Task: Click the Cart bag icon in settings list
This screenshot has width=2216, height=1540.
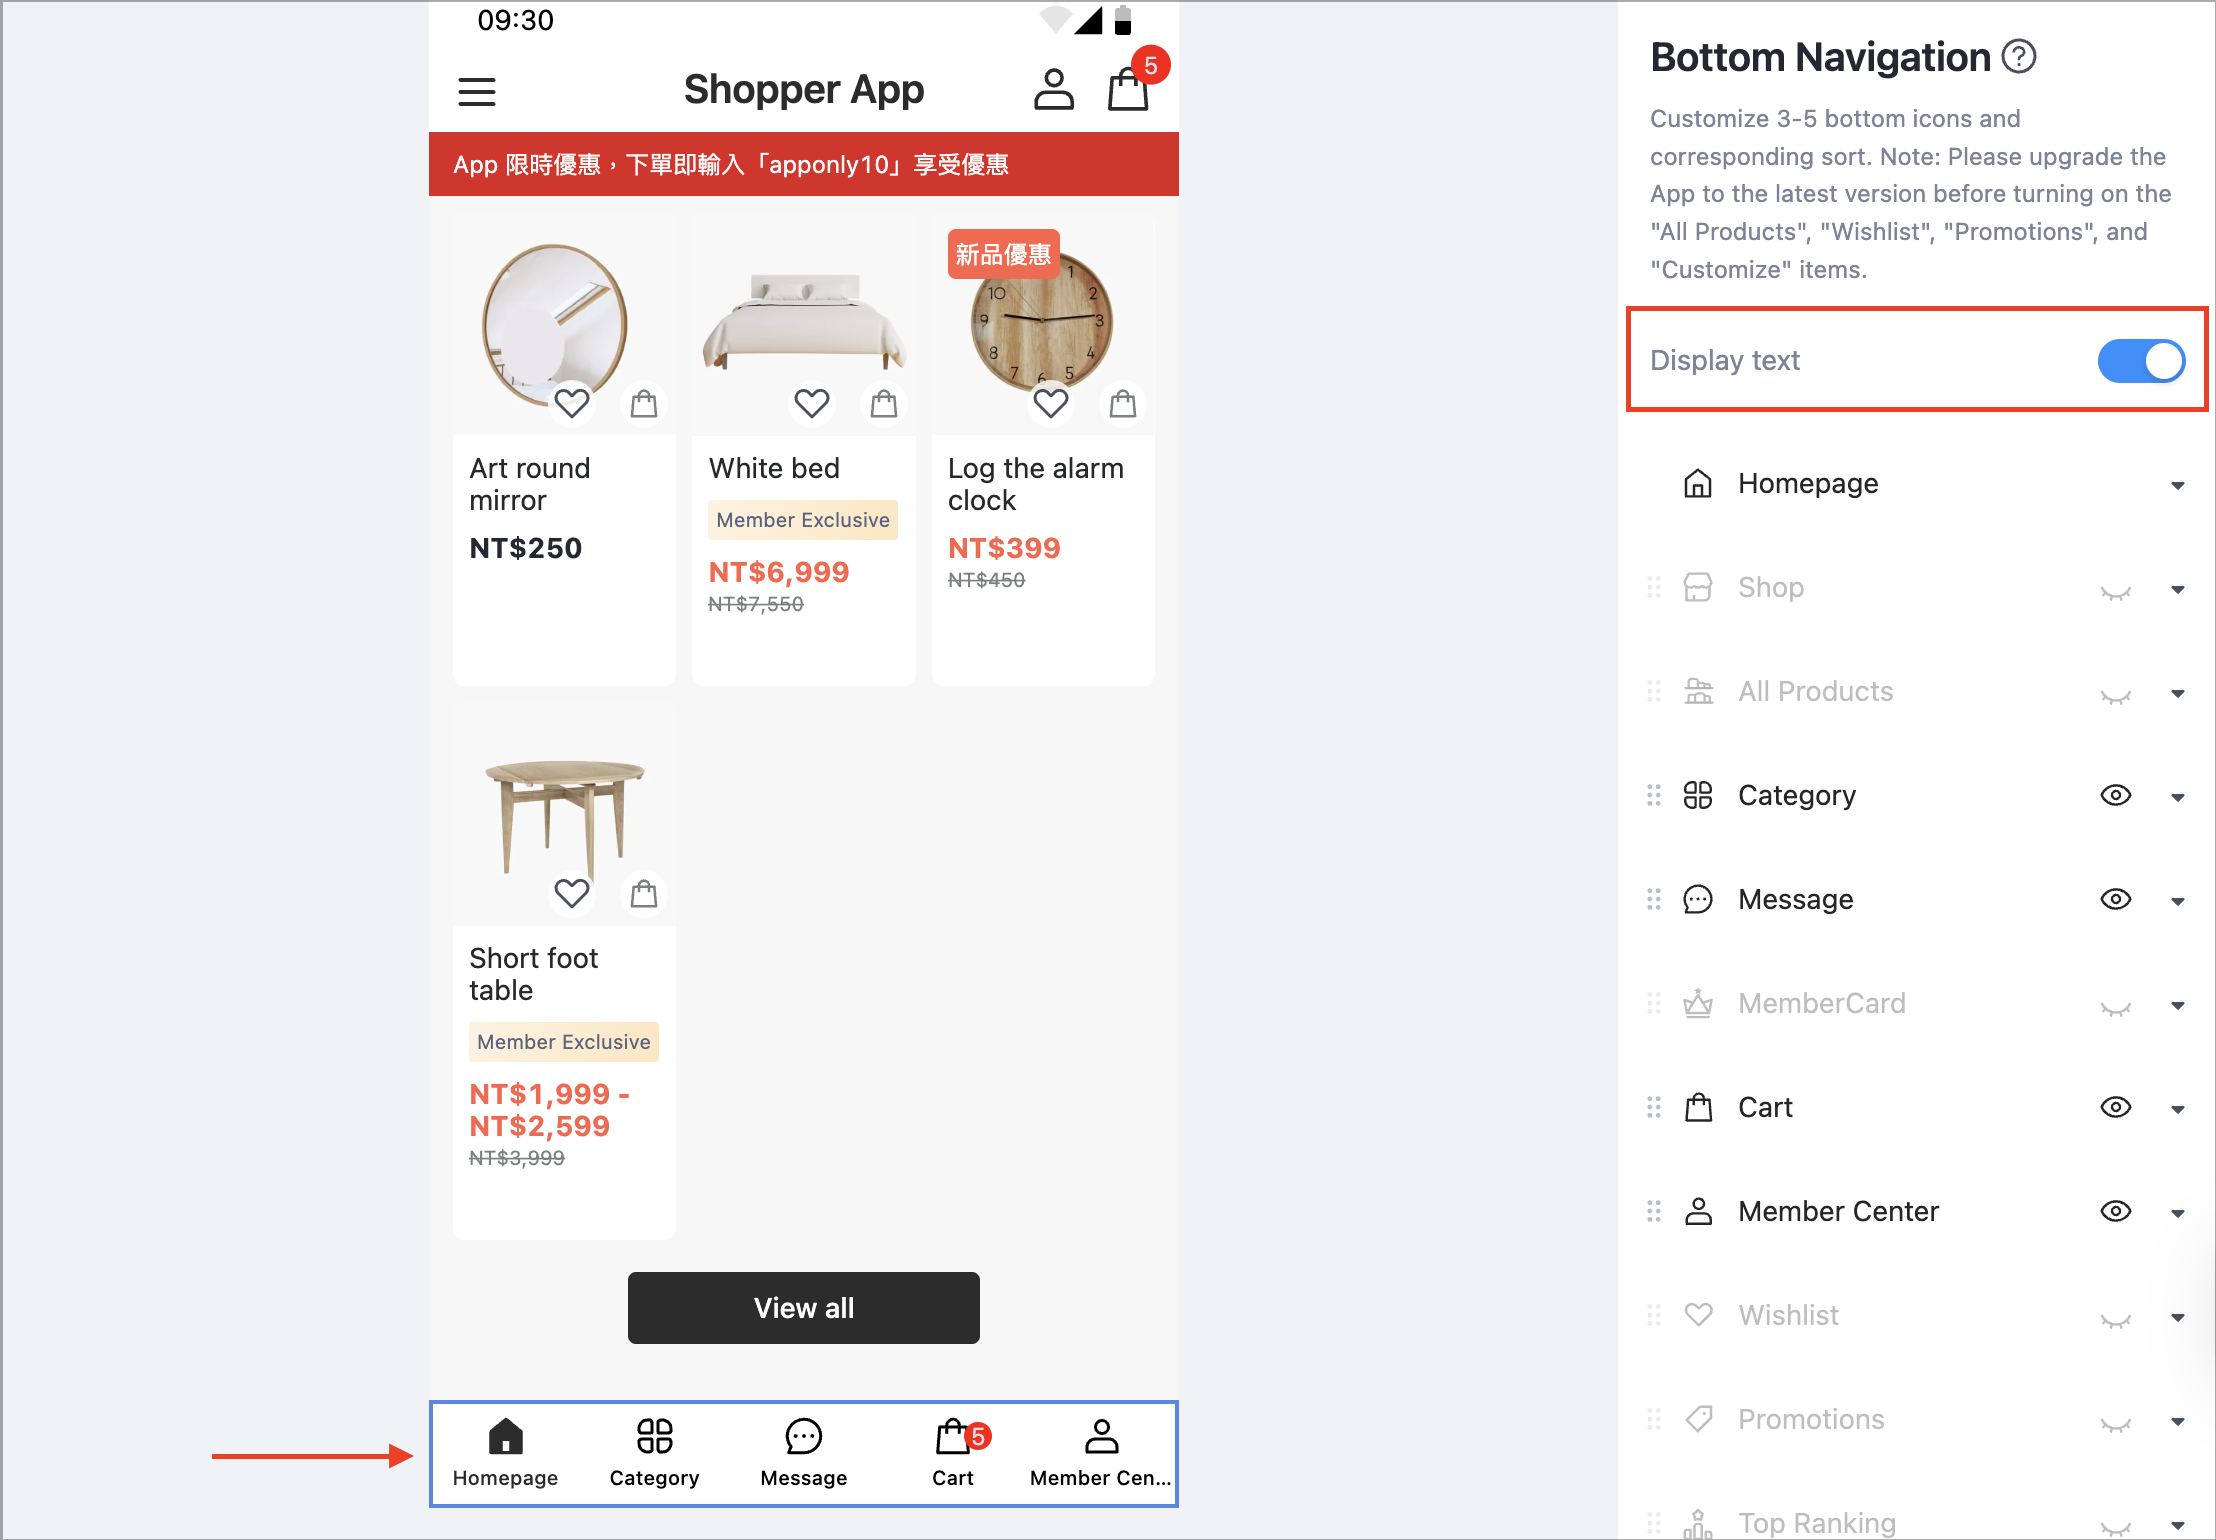Action: click(1698, 1108)
